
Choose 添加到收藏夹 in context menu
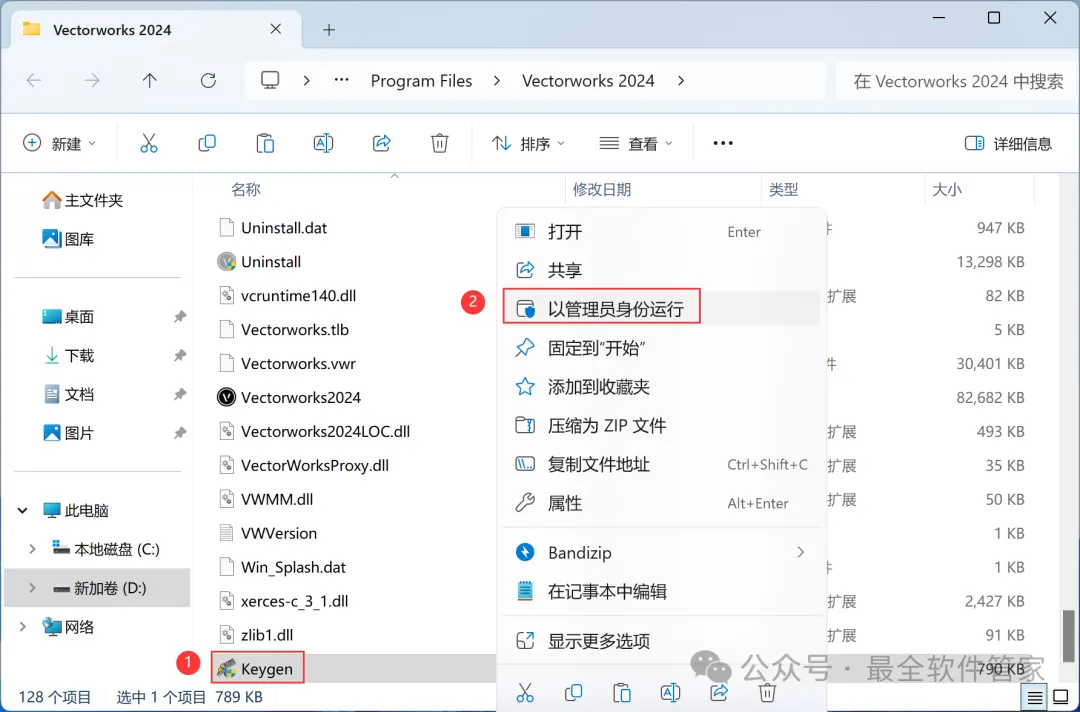pyautogui.click(x=661, y=386)
